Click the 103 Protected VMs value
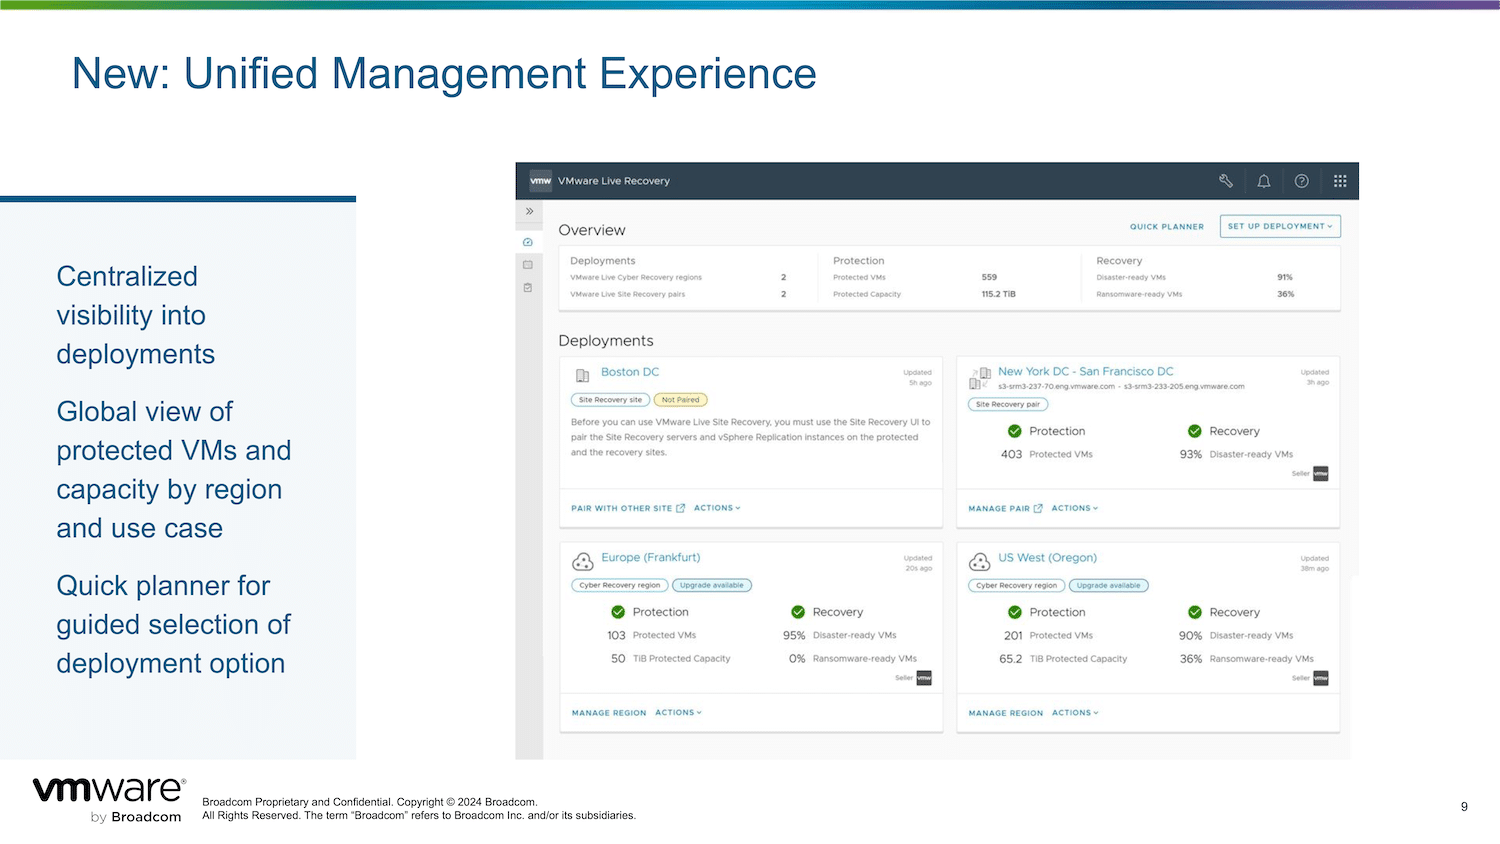The image size is (1500, 844). point(616,636)
